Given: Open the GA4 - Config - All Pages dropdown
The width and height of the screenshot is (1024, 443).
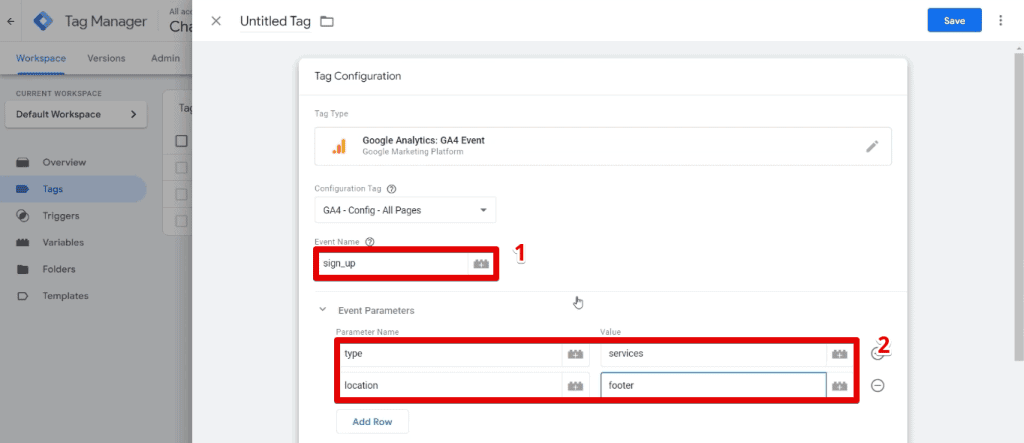Looking at the screenshot, I should (x=405, y=210).
